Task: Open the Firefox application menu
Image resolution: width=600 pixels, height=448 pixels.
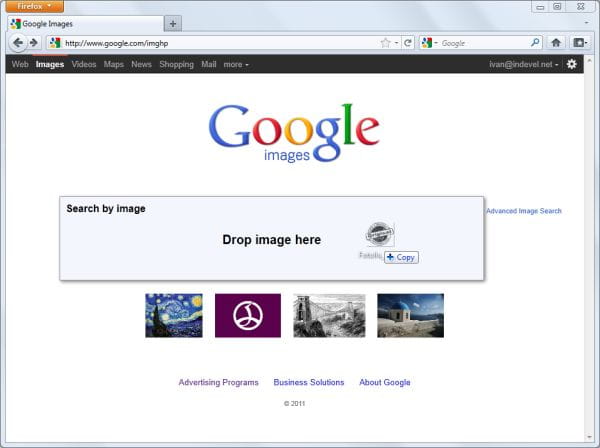Action: [x=35, y=6]
